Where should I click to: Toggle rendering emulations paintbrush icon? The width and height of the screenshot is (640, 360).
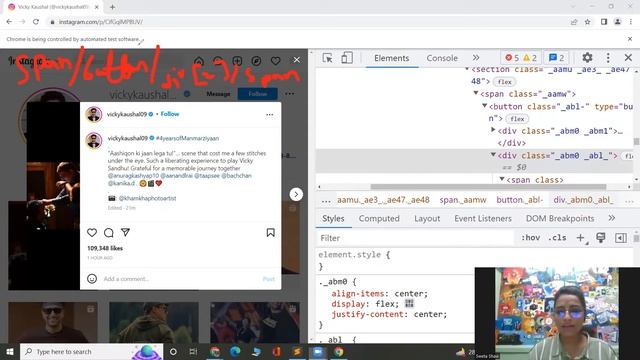[x=600, y=238]
